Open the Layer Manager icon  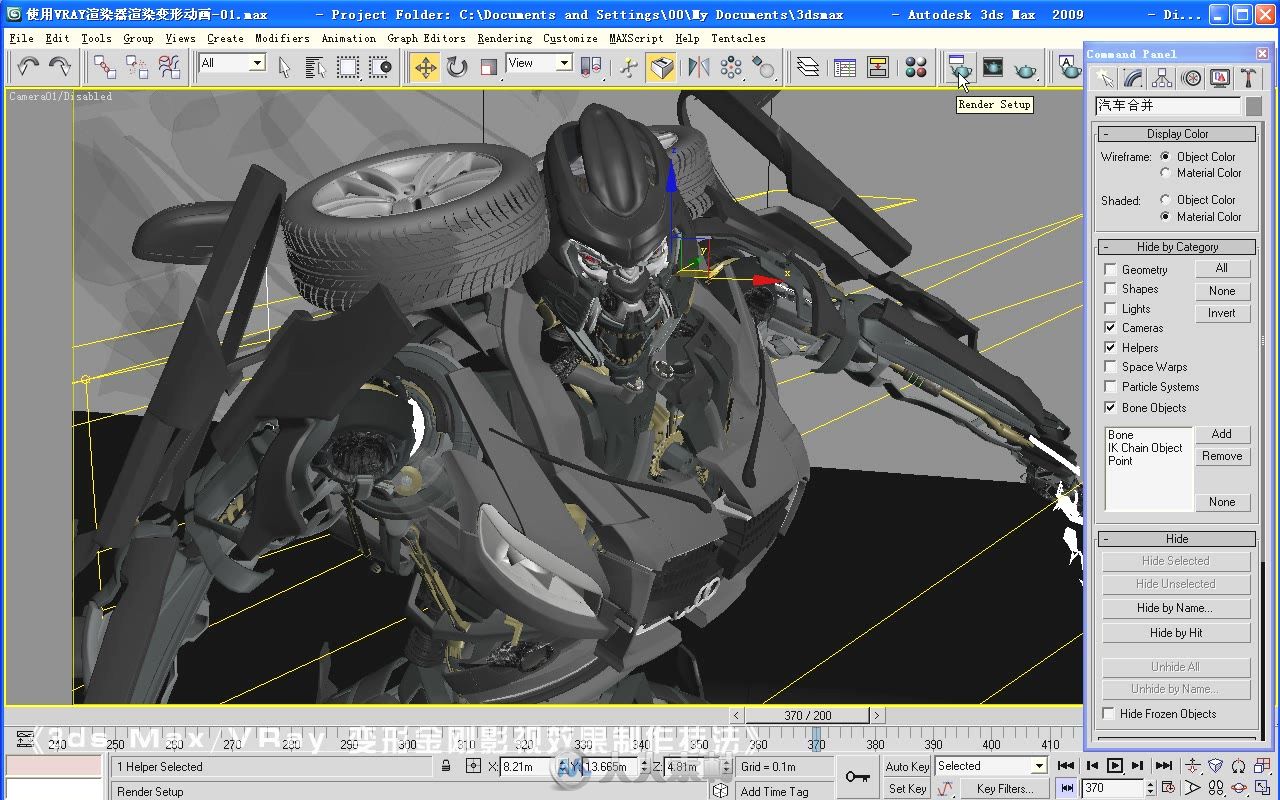coord(808,67)
